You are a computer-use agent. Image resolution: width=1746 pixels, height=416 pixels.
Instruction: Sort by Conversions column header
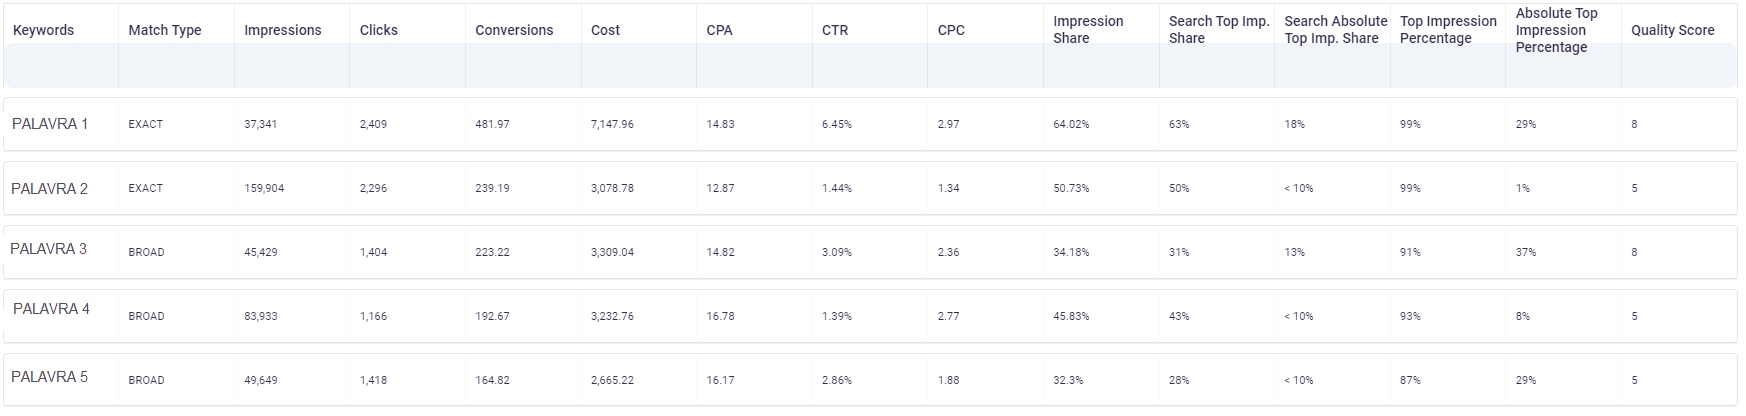pos(514,30)
